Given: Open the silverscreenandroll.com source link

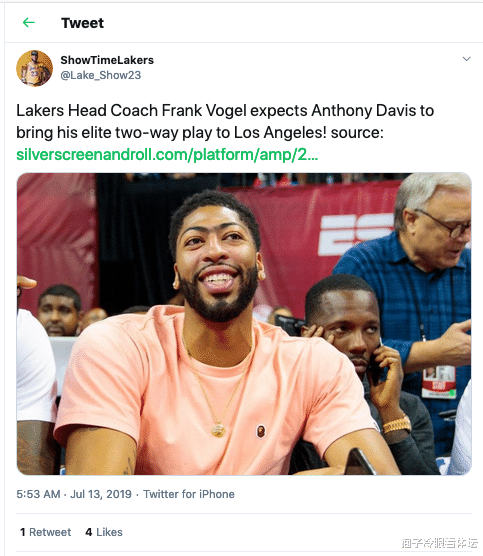Looking at the screenshot, I should coord(167,155).
